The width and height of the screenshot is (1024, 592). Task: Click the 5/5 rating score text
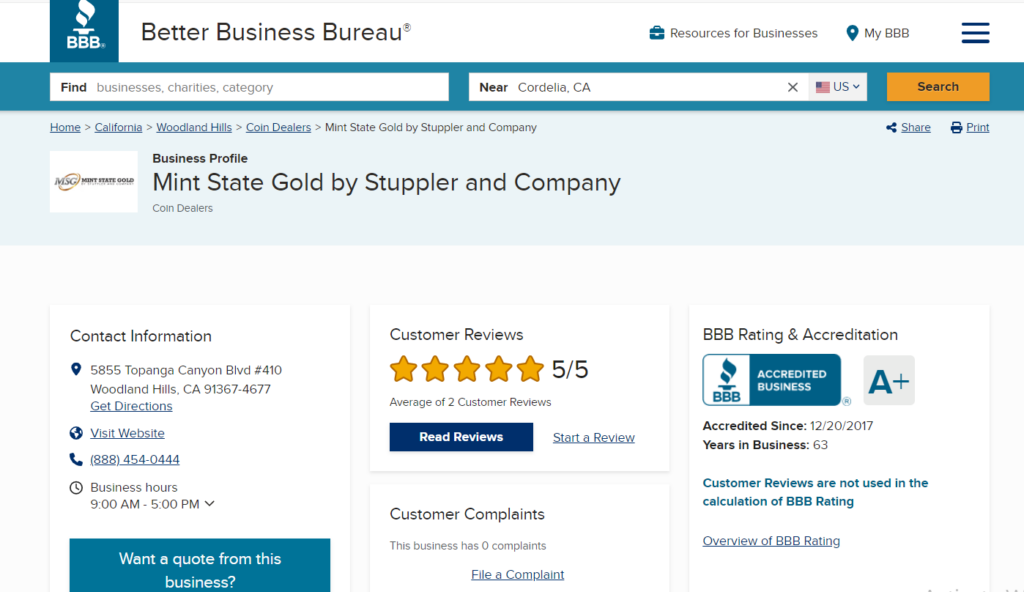[570, 370]
